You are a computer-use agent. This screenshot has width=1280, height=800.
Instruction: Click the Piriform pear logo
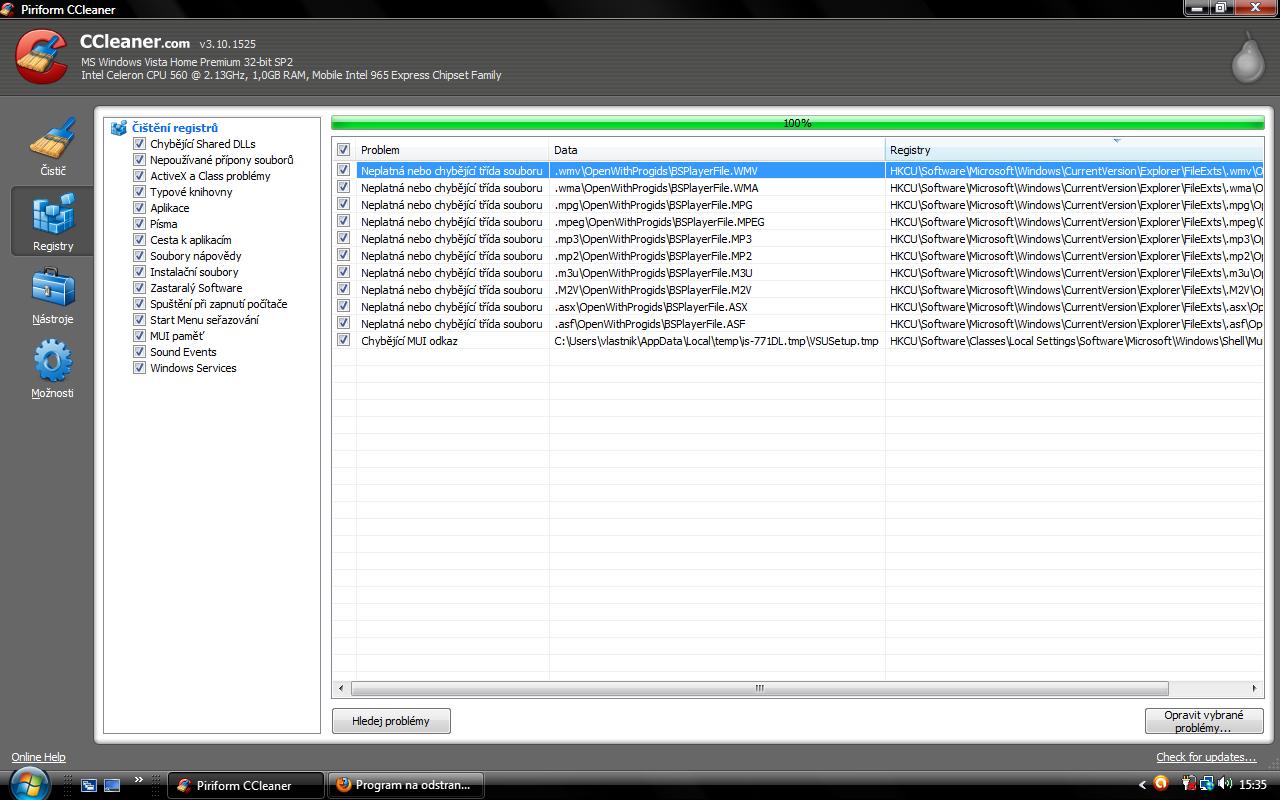click(x=1248, y=57)
